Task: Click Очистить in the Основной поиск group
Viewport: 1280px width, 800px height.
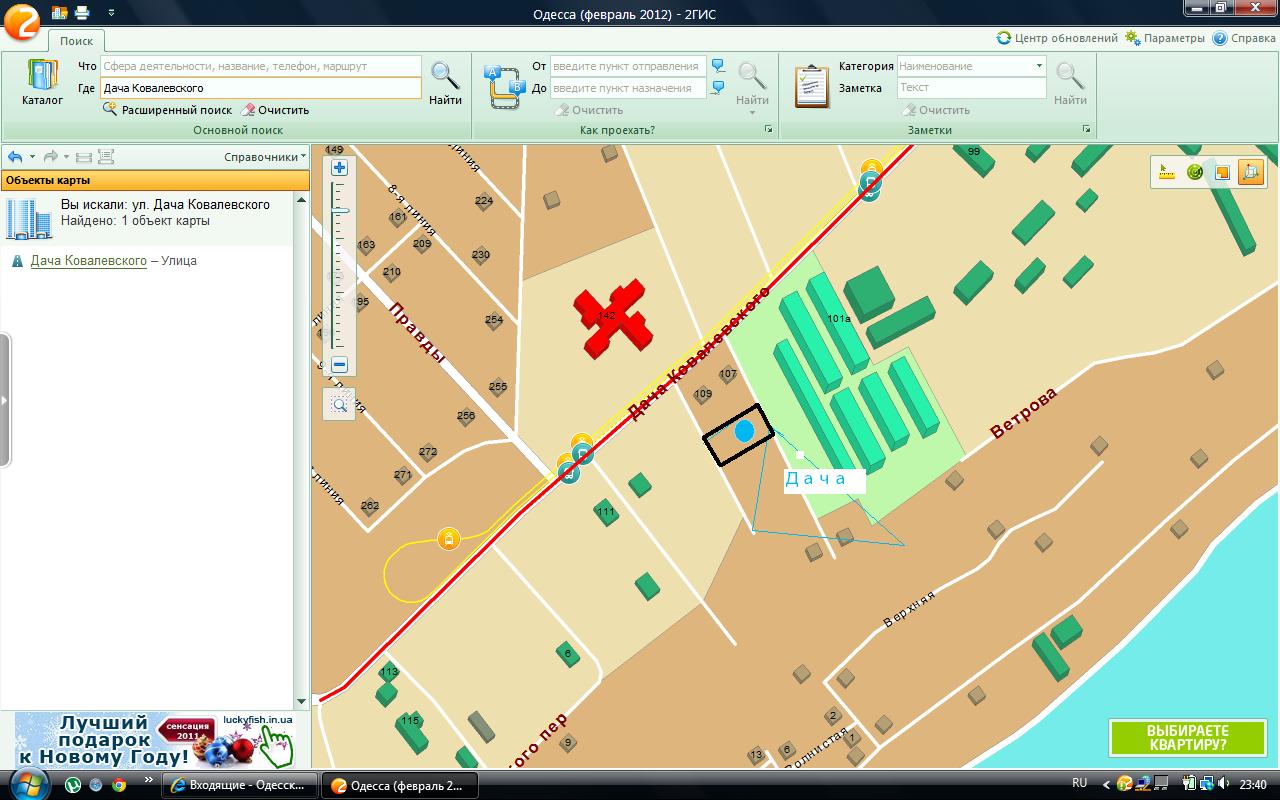Action: click(275, 110)
